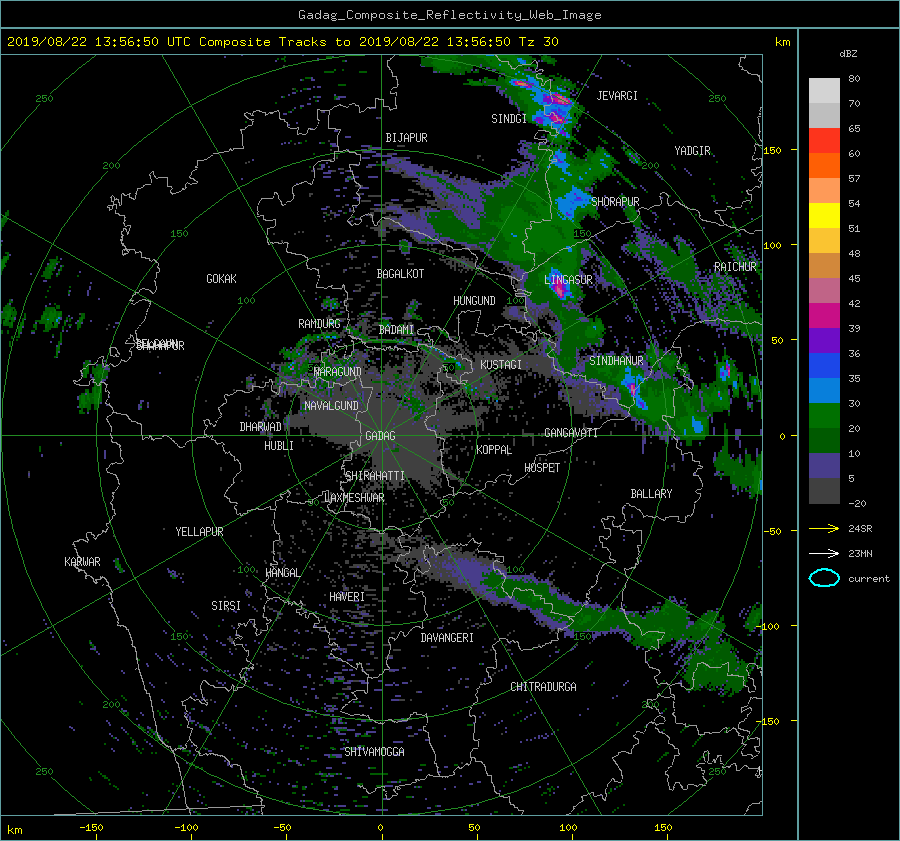Click the white 23MN arrow legend icon
Image resolution: width=900 pixels, height=841 pixels.
824,553
